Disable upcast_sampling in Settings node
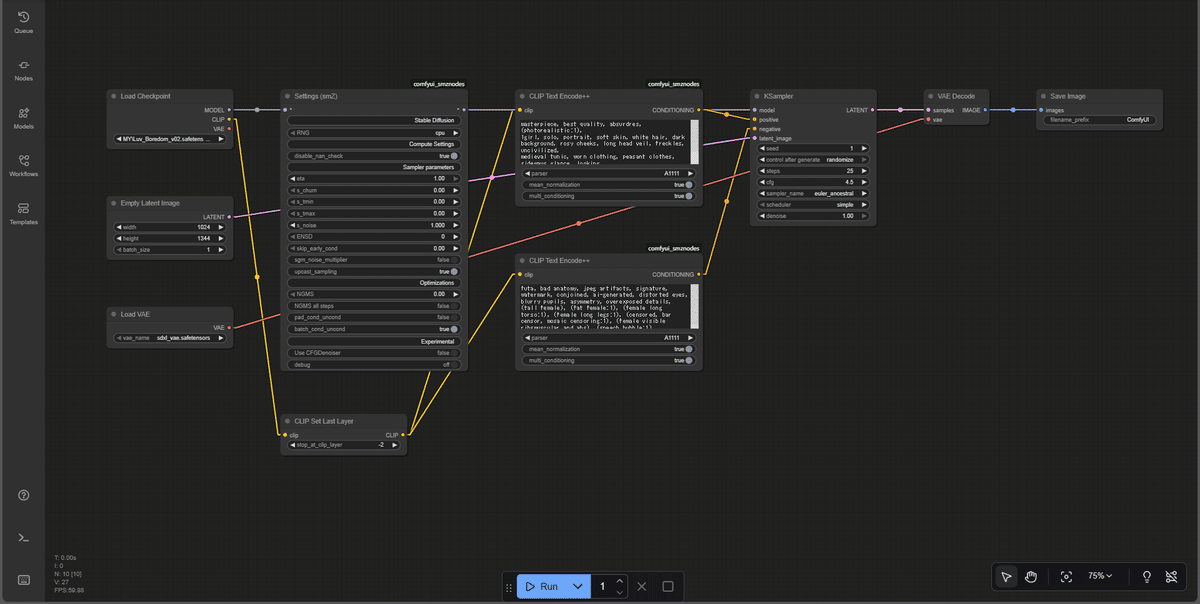The height and width of the screenshot is (604, 1200). (455, 271)
